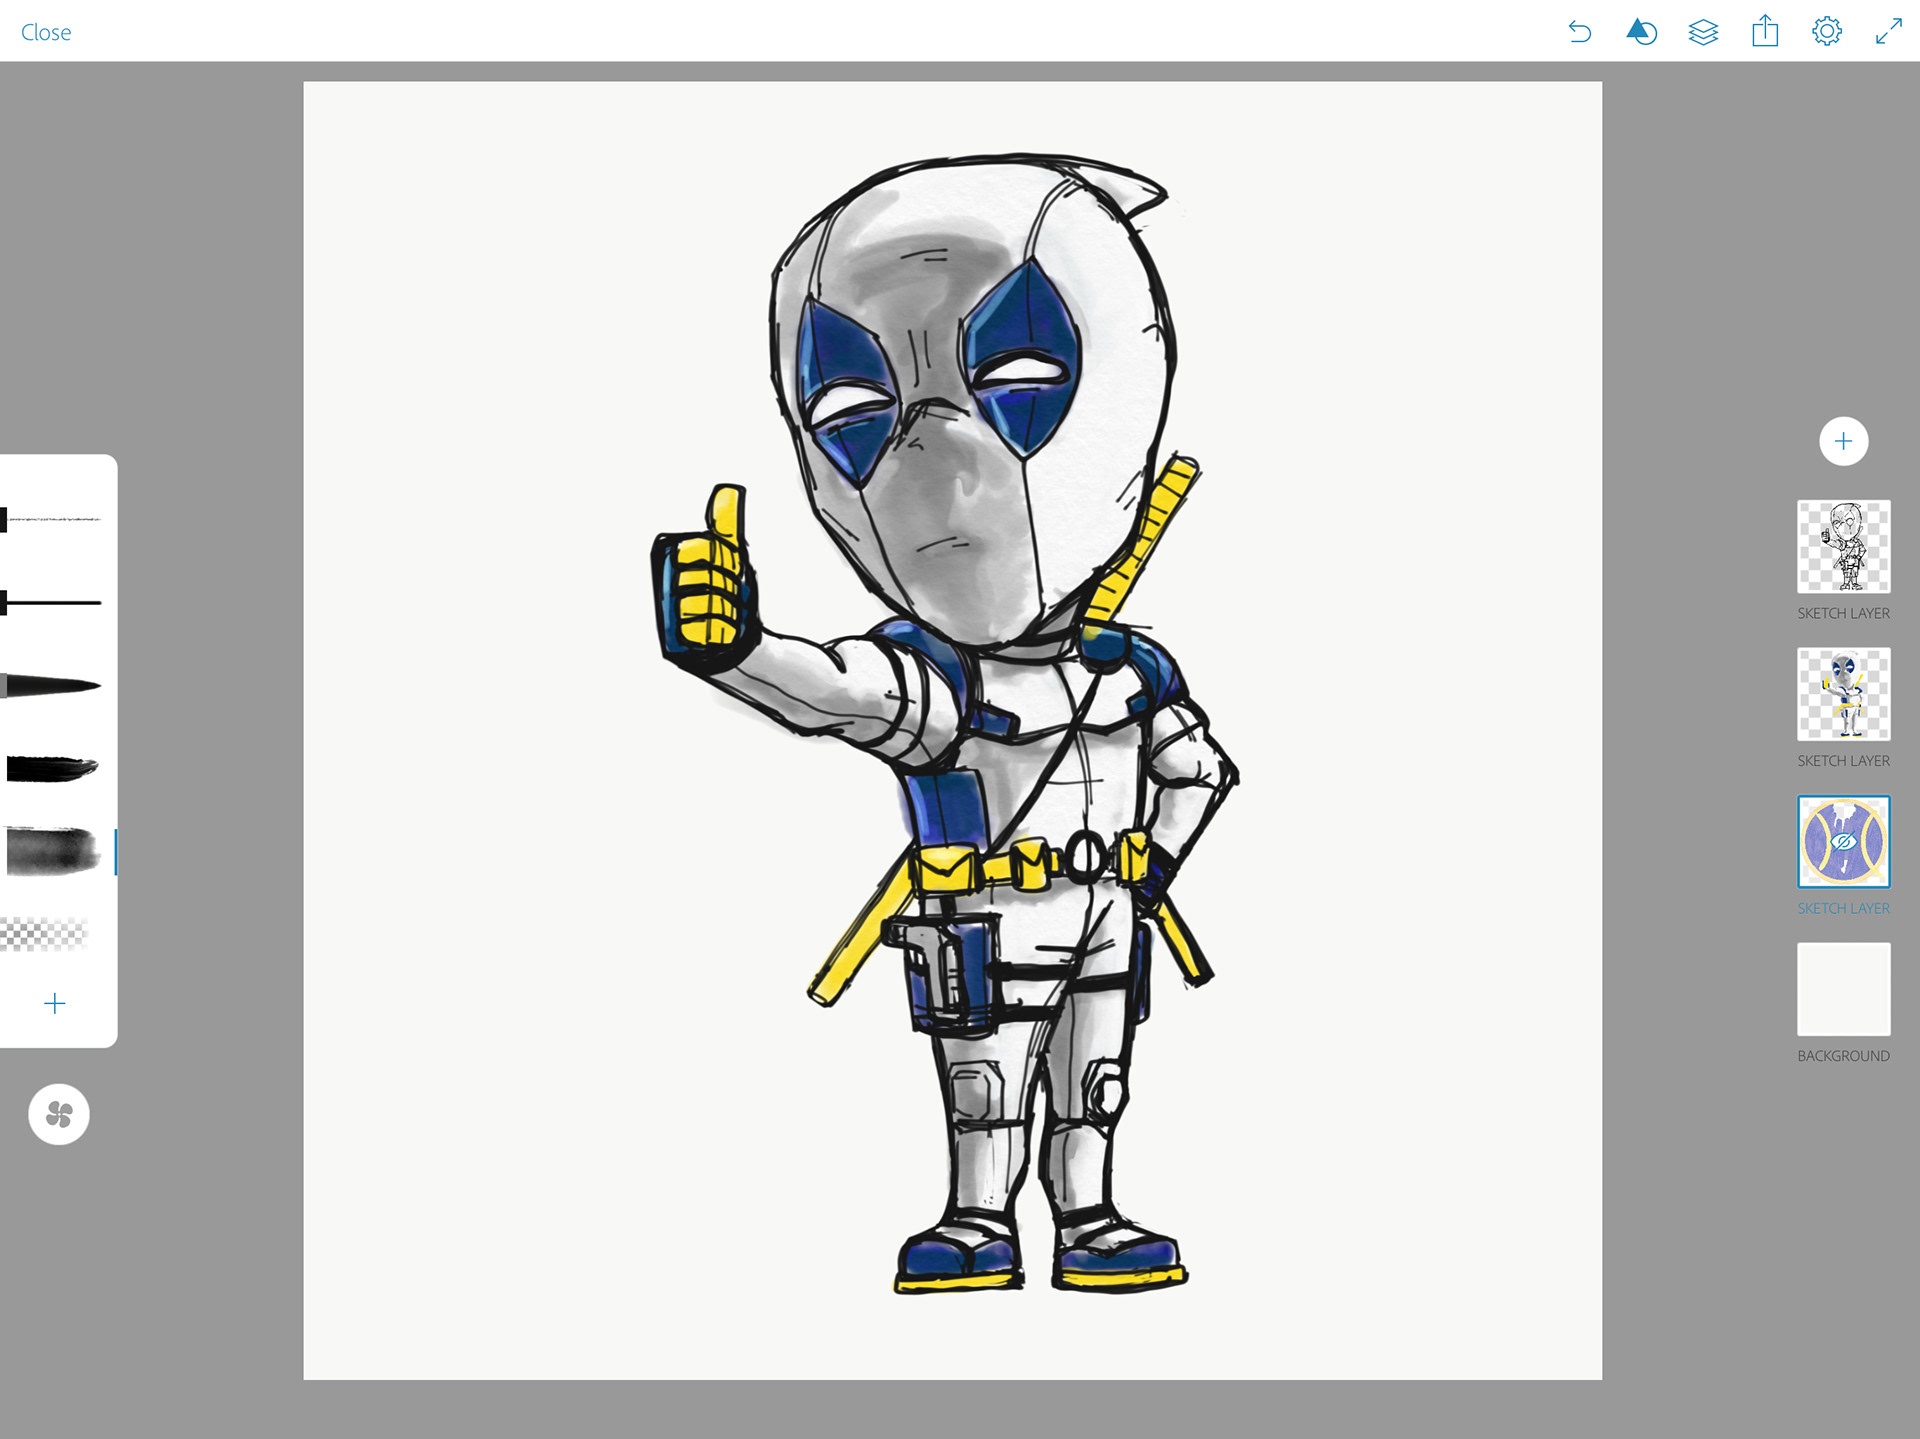The width and height of the screenshot is (1920, 1439).
Task: Select the thin pen brush
Action: (x=53, y=603)
